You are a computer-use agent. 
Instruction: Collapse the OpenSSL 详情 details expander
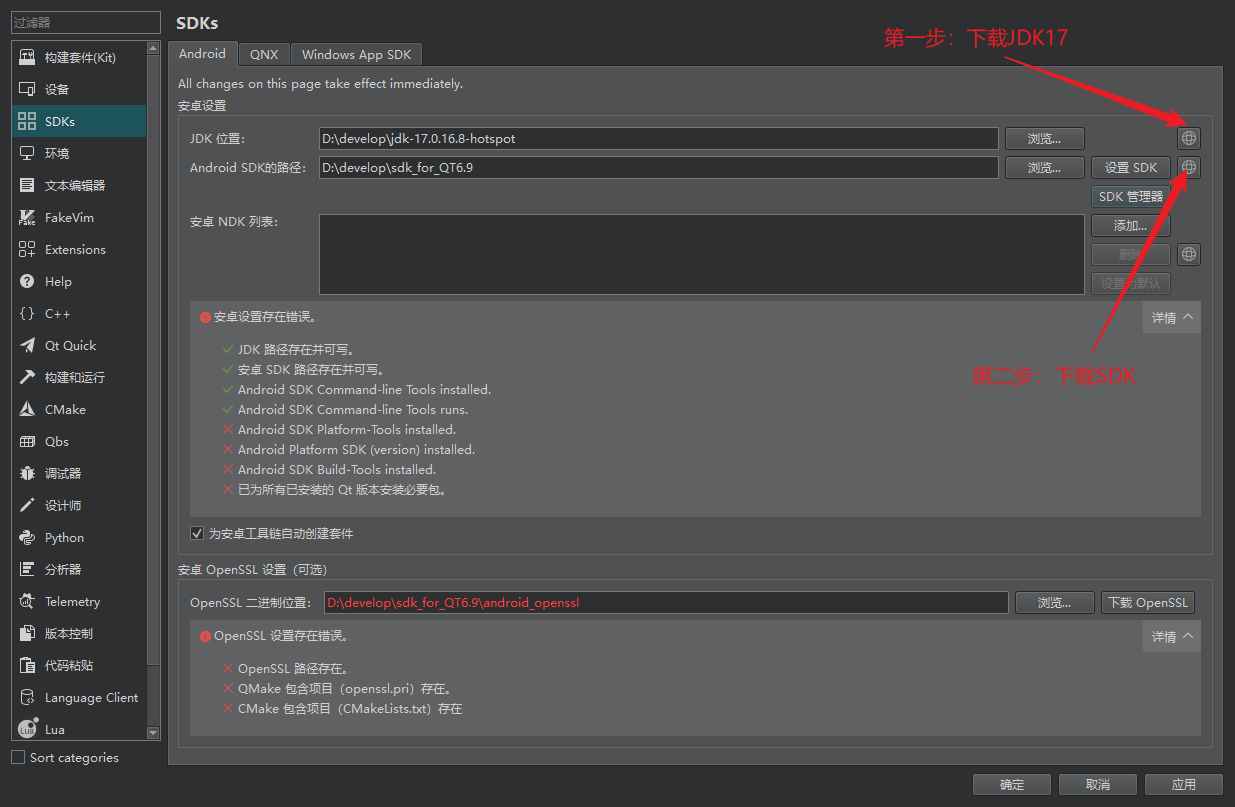click(1172, 636)
